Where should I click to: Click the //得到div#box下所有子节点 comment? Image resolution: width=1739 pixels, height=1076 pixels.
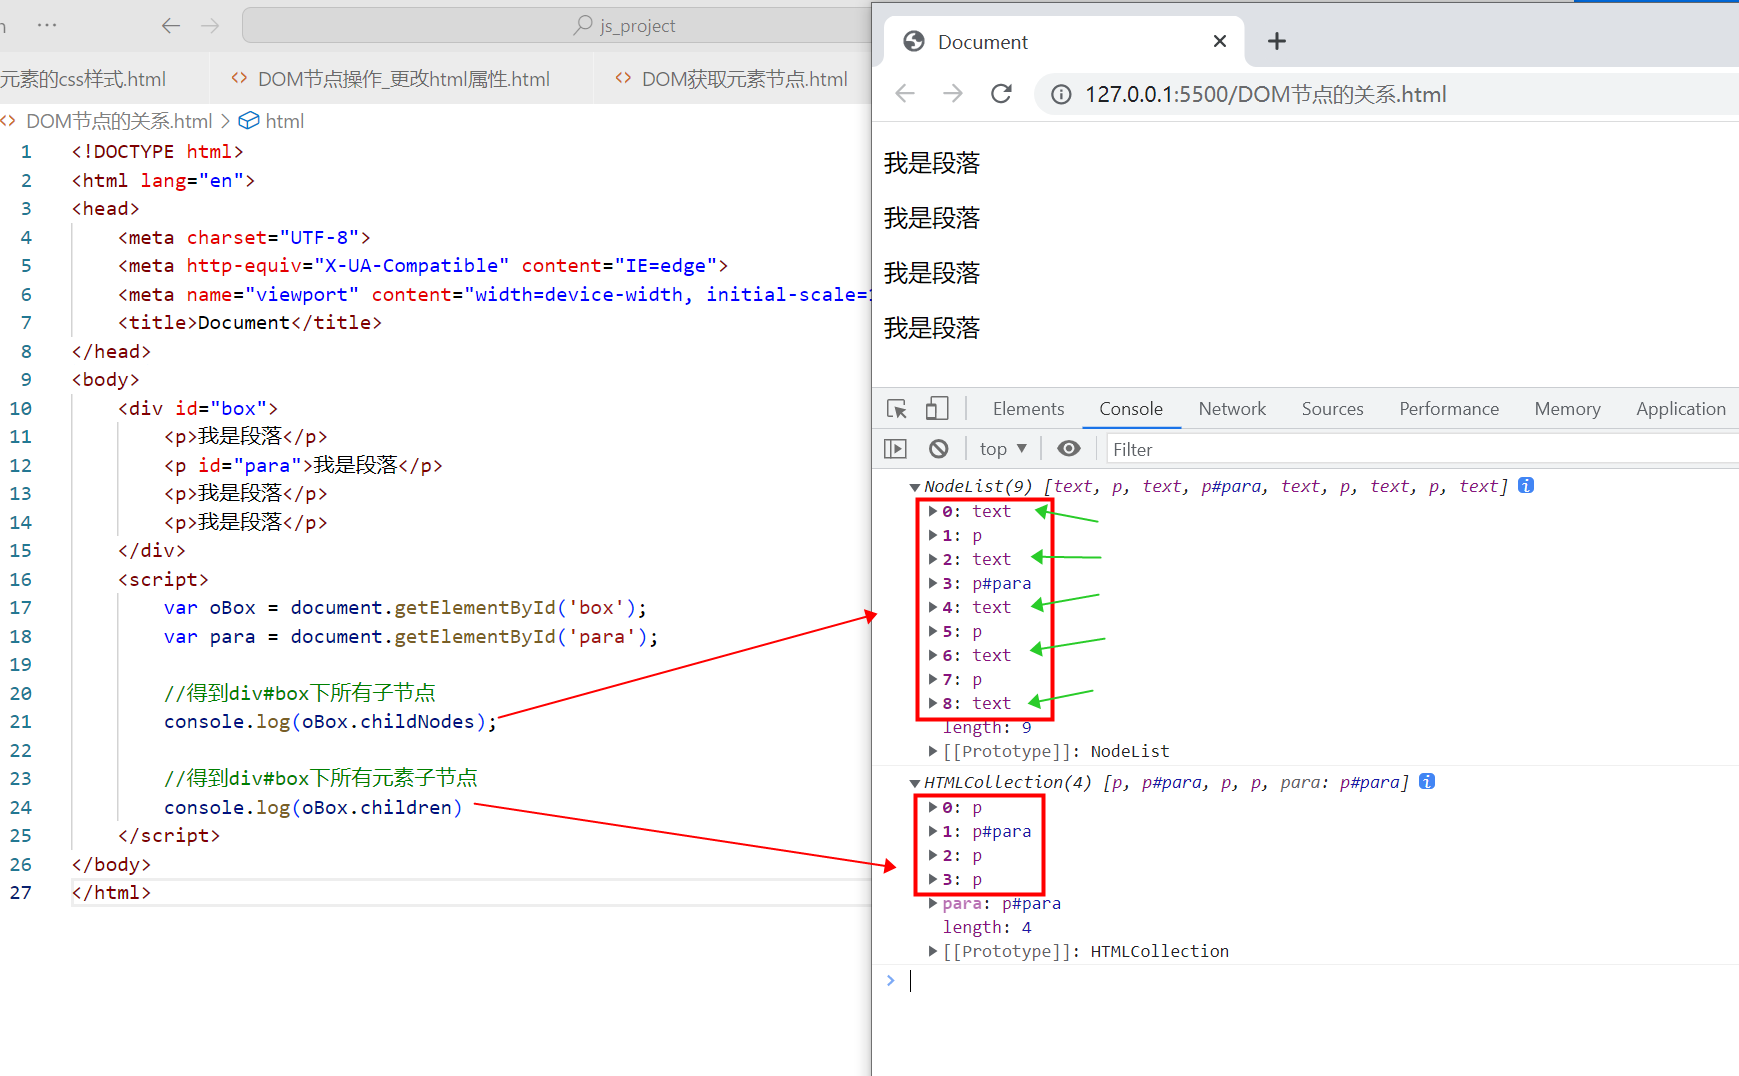(x=300, y=693)
